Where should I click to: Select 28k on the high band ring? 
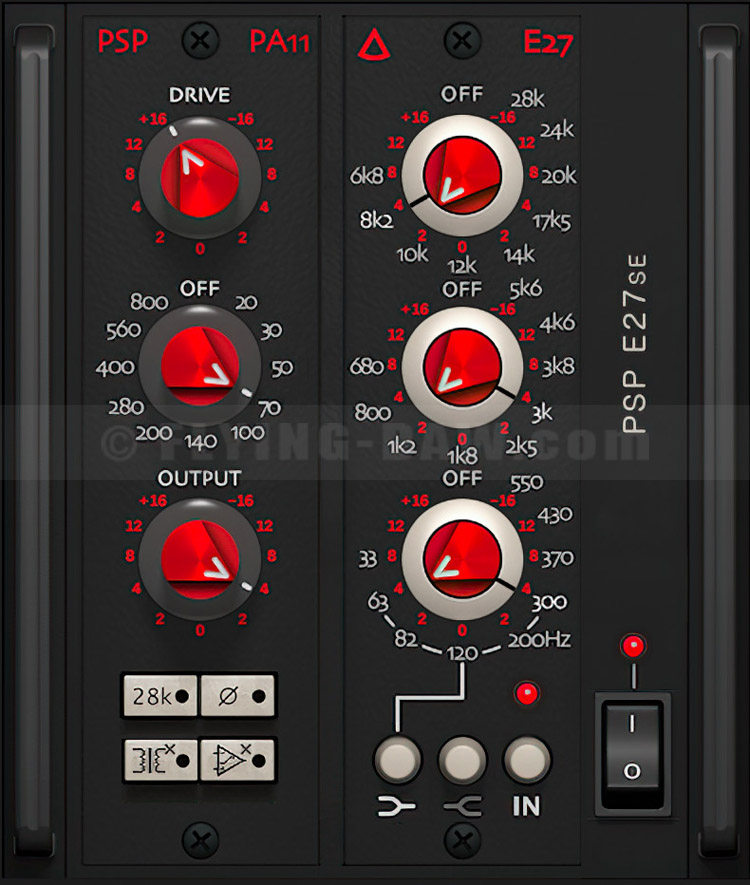coord(527,99)
